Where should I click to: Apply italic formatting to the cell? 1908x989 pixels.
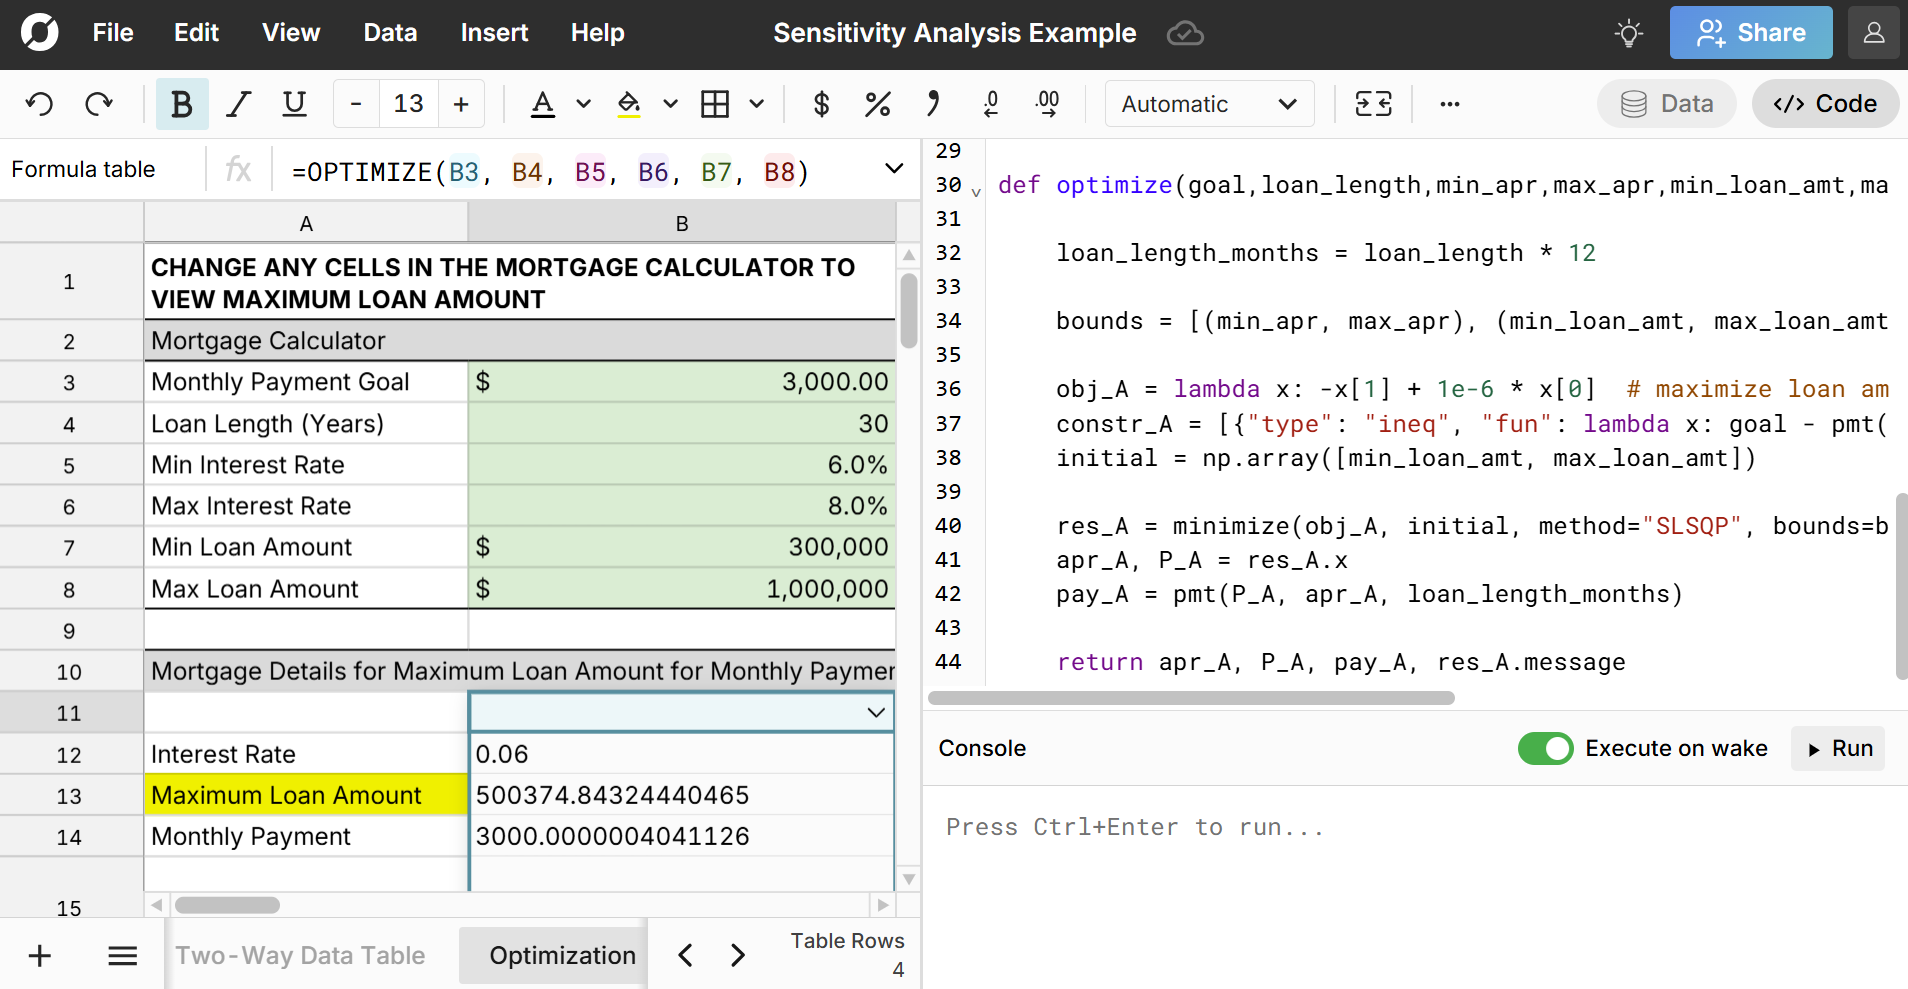click(x=238, y=104)
